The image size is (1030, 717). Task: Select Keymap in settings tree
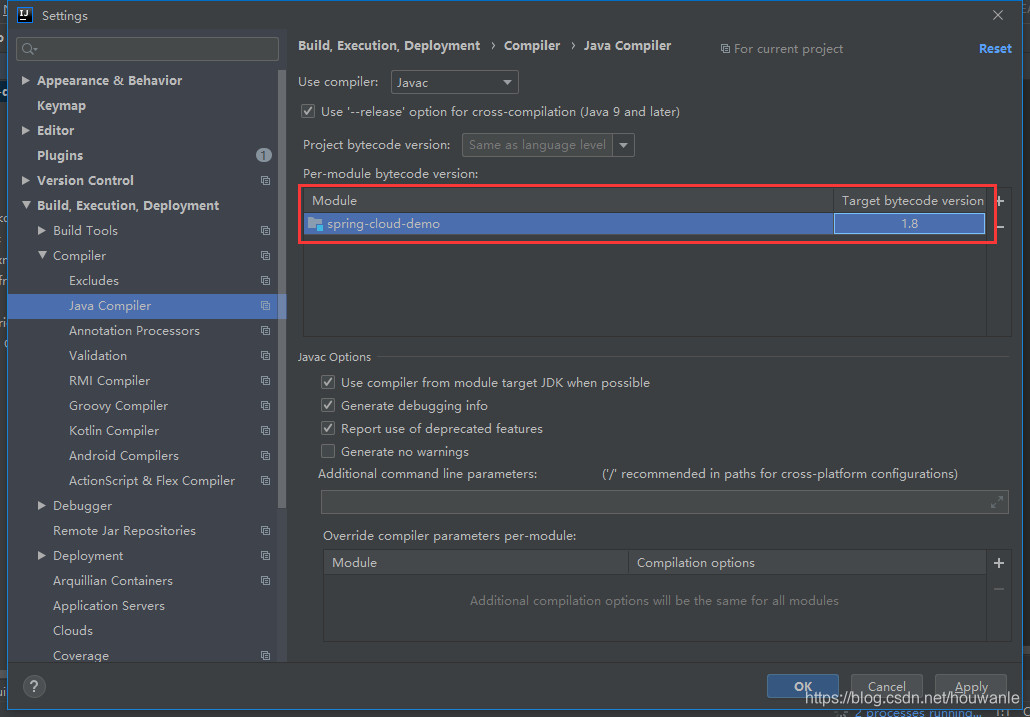[61, 105]
